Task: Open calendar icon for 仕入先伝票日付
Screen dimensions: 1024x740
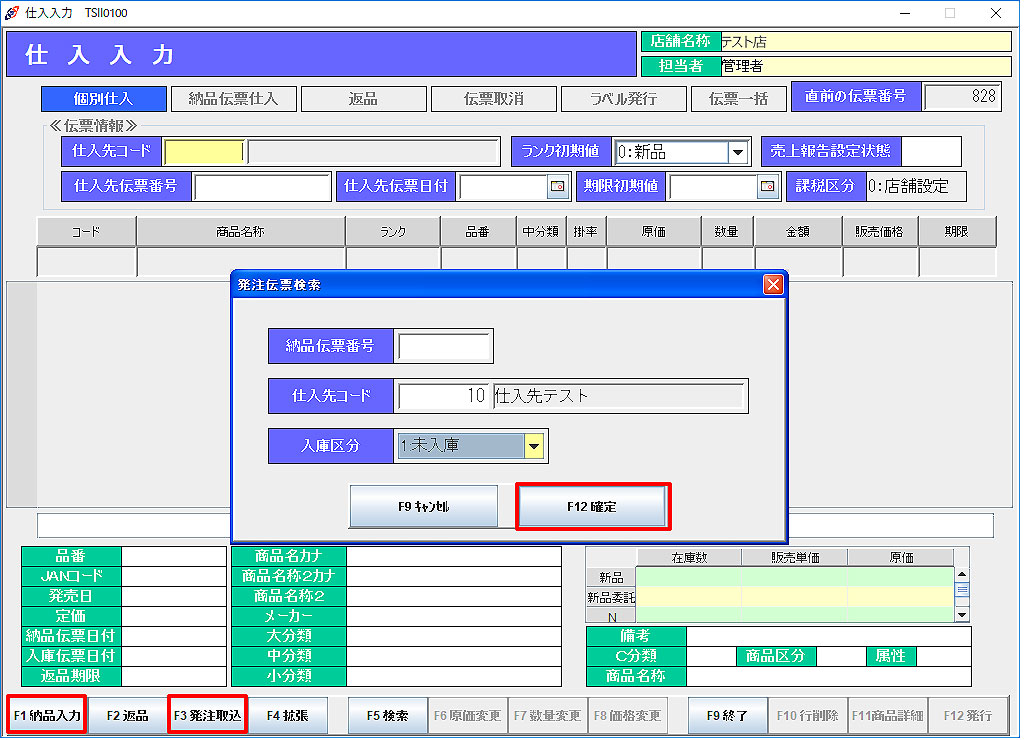Action: (557, 186)
